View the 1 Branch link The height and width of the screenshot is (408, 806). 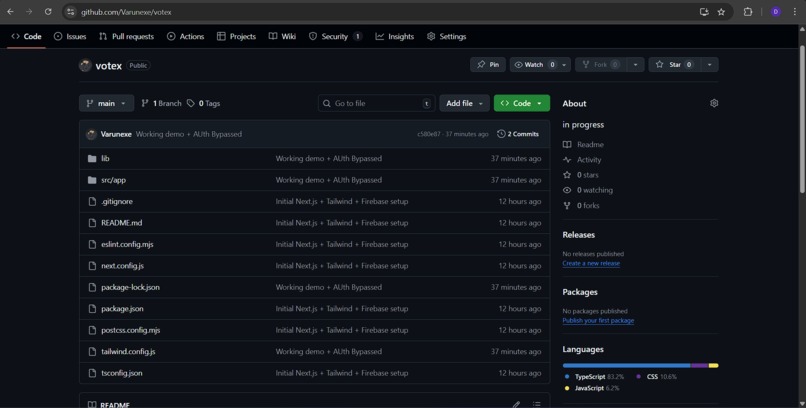tap(161, 103)
